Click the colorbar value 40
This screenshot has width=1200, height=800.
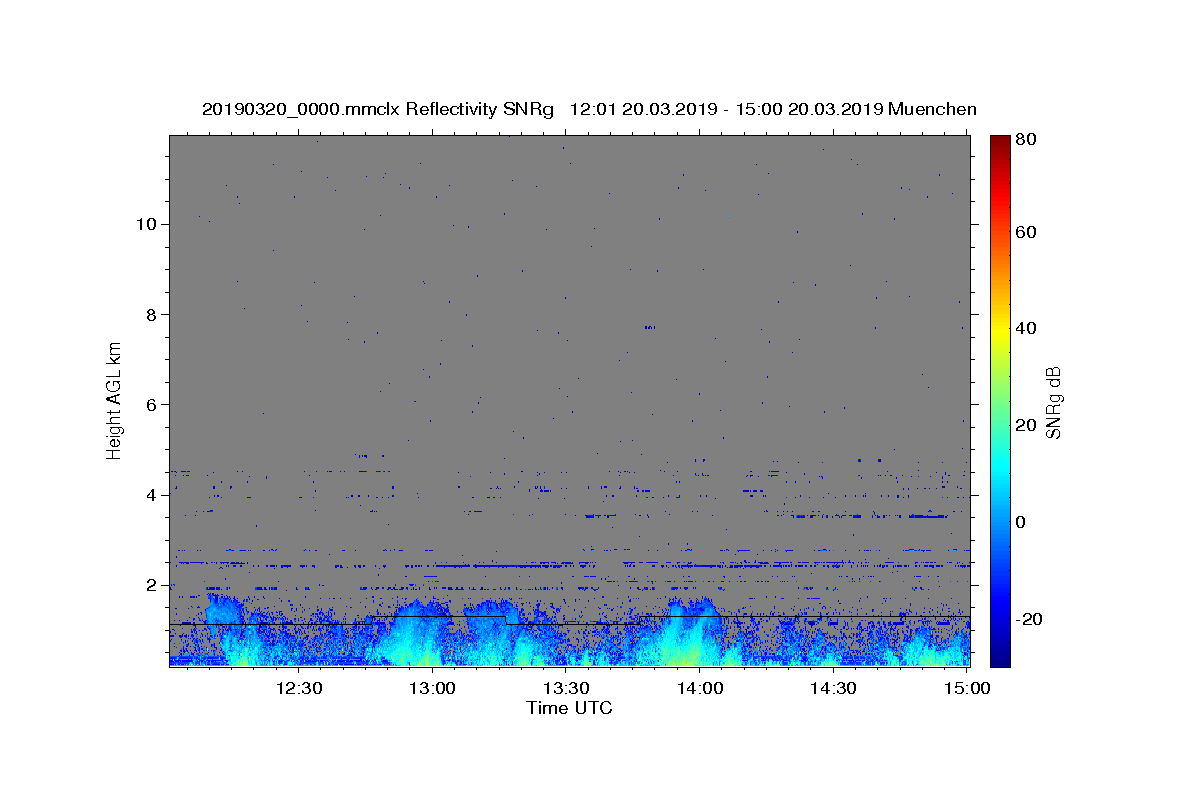pyautogui.click(x=1028, y=328)
